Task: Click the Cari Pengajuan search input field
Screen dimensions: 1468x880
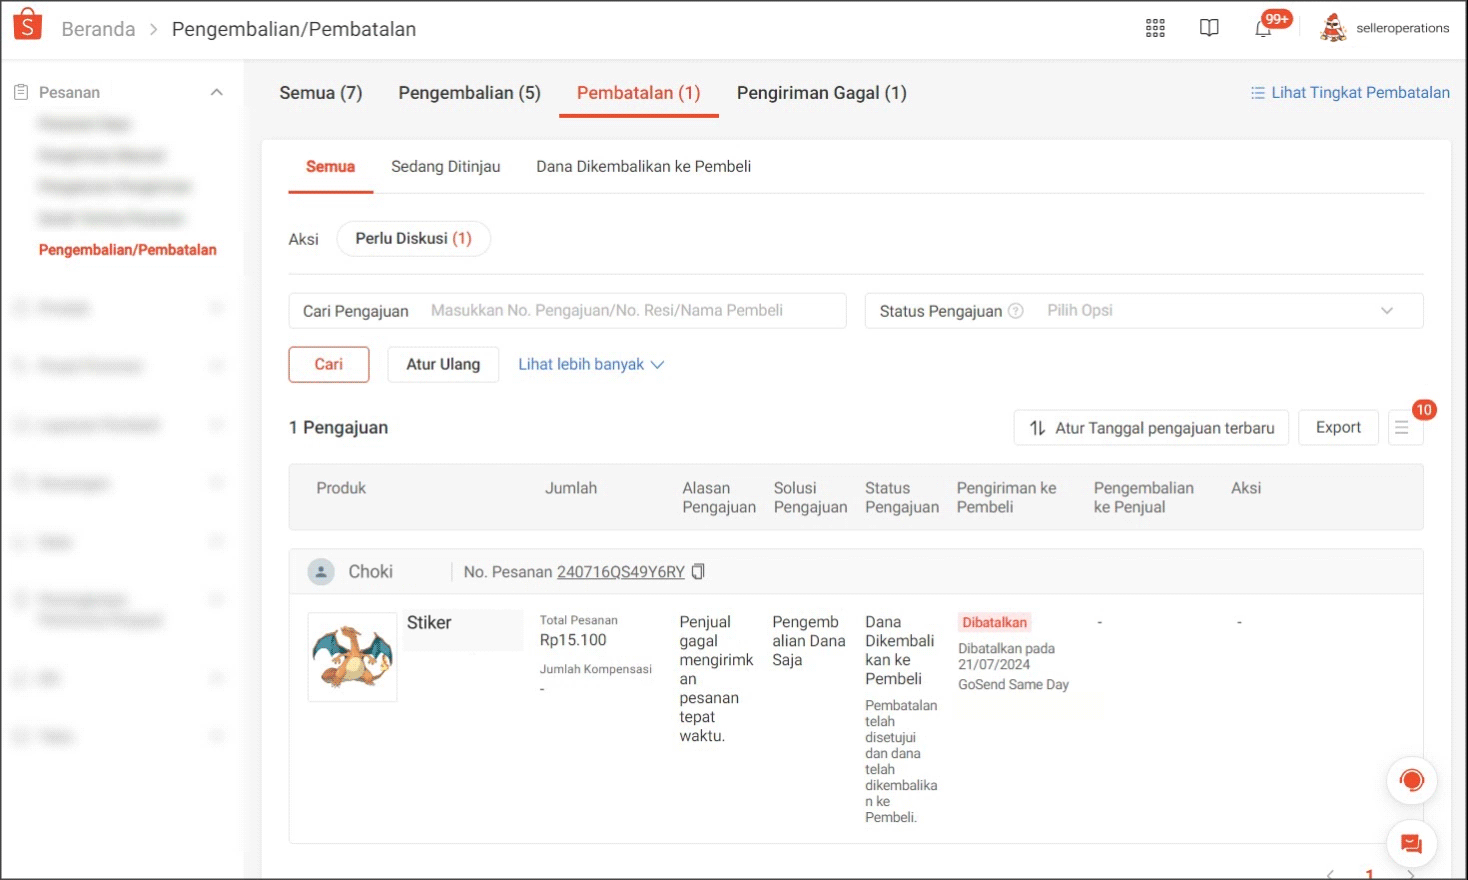Action: (630, 311)
